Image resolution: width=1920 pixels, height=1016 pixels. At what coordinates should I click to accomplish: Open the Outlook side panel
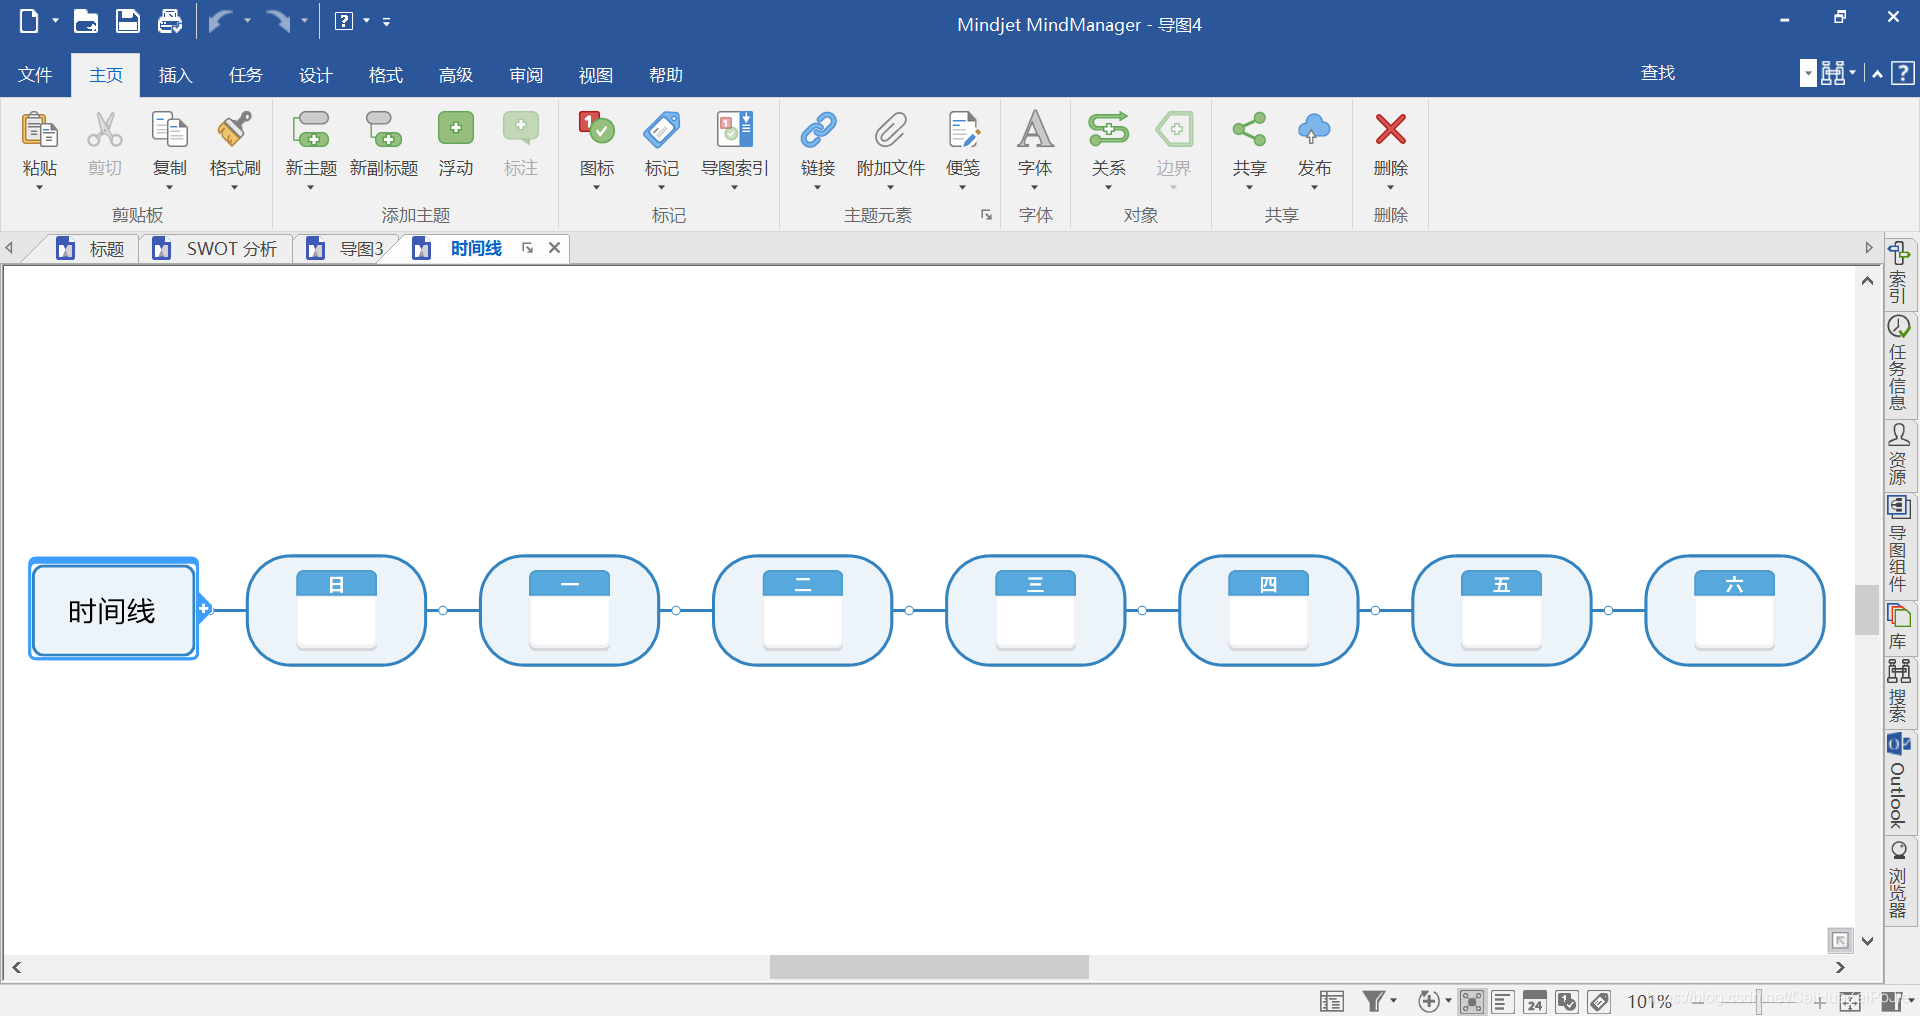click(x=1898, y=783)
